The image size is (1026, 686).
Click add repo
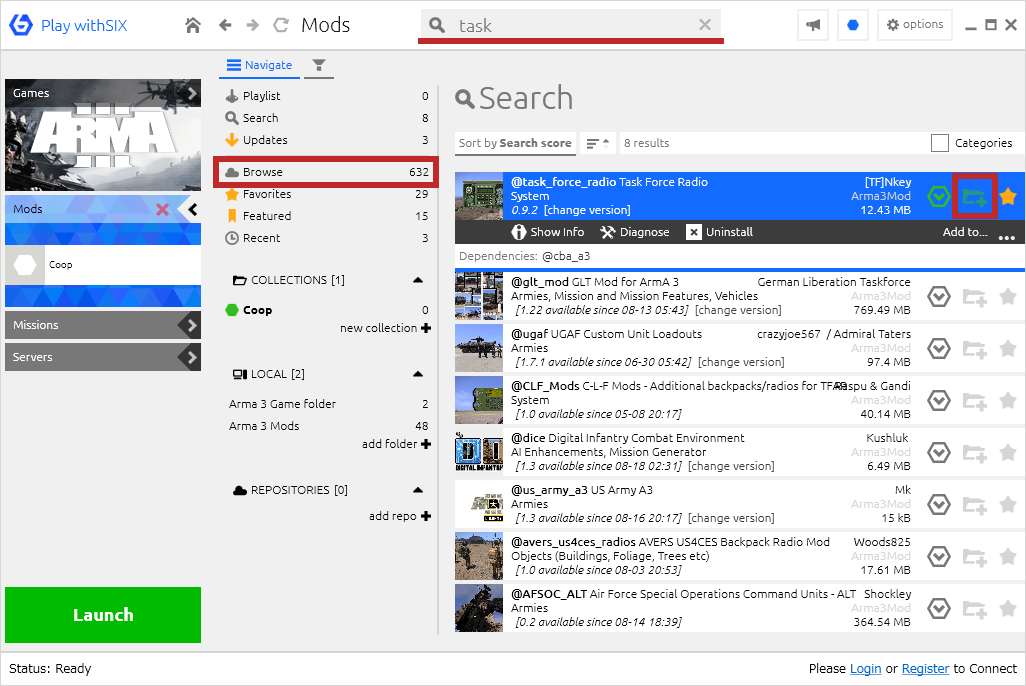coord(399,516)
